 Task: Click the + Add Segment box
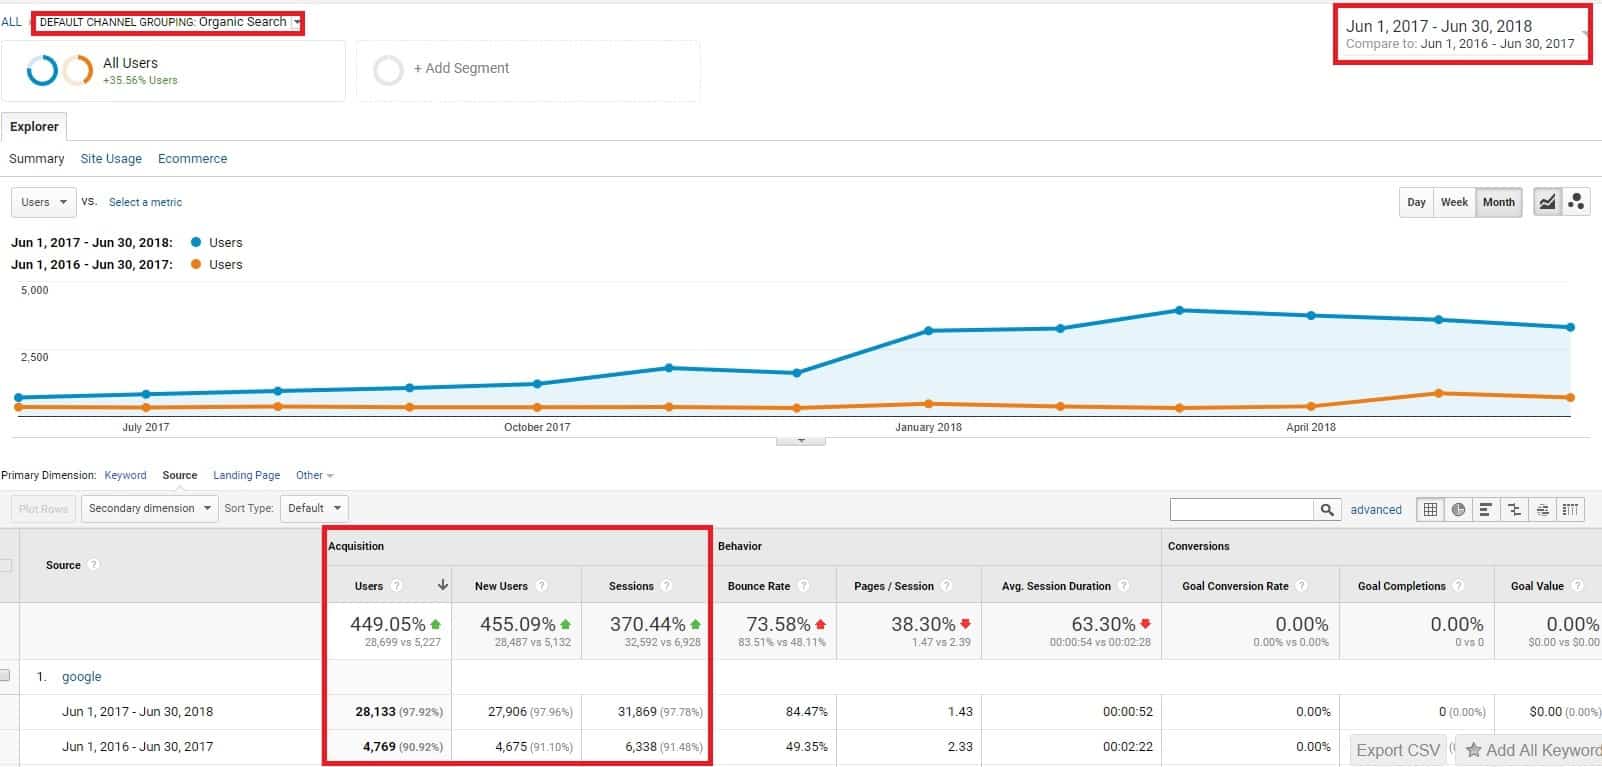click(x=528, y=70)
